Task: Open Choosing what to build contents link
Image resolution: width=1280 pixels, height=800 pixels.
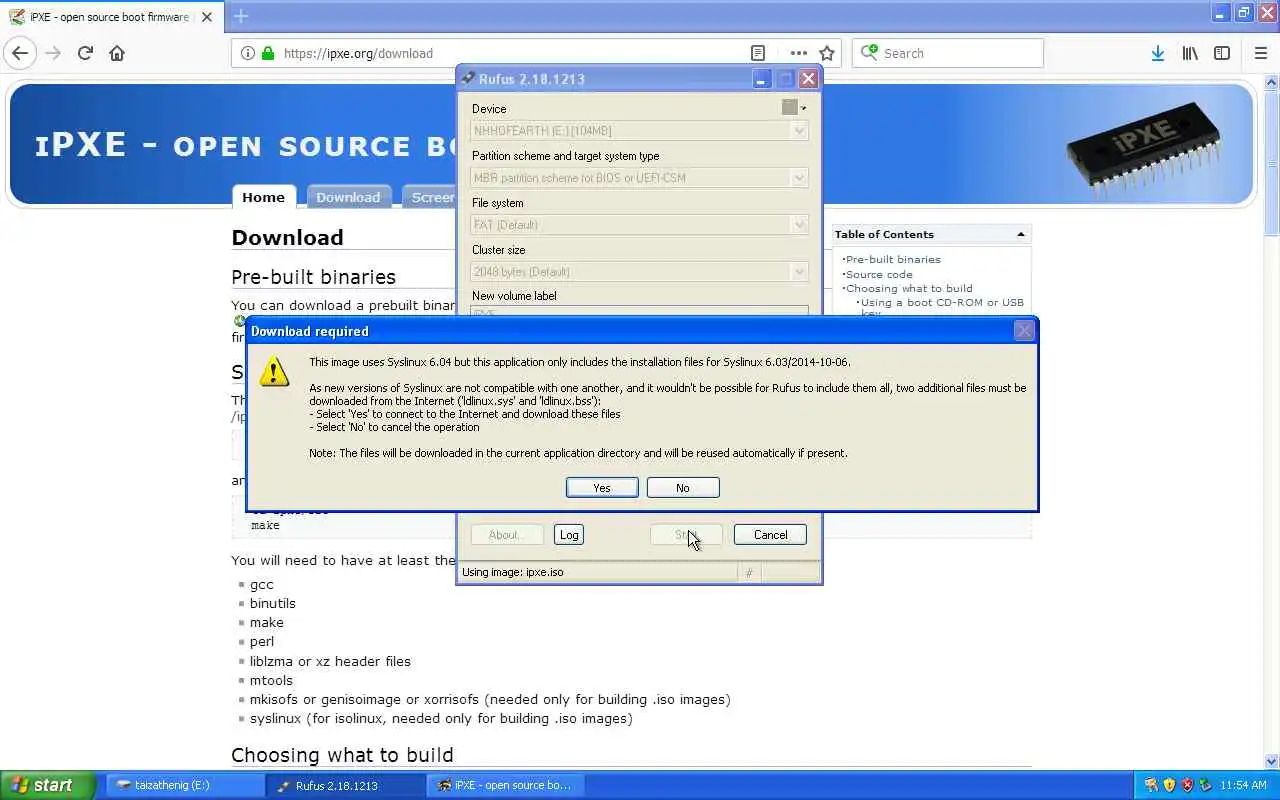Action: 909,288
